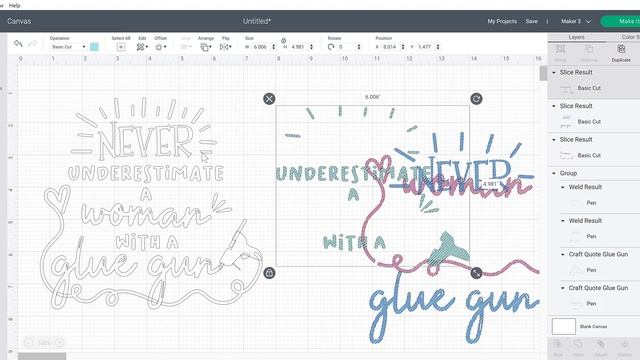The image size is (640, 360).
Task: Click the Rotate icon in toolbar
Action: coord(331,47)
